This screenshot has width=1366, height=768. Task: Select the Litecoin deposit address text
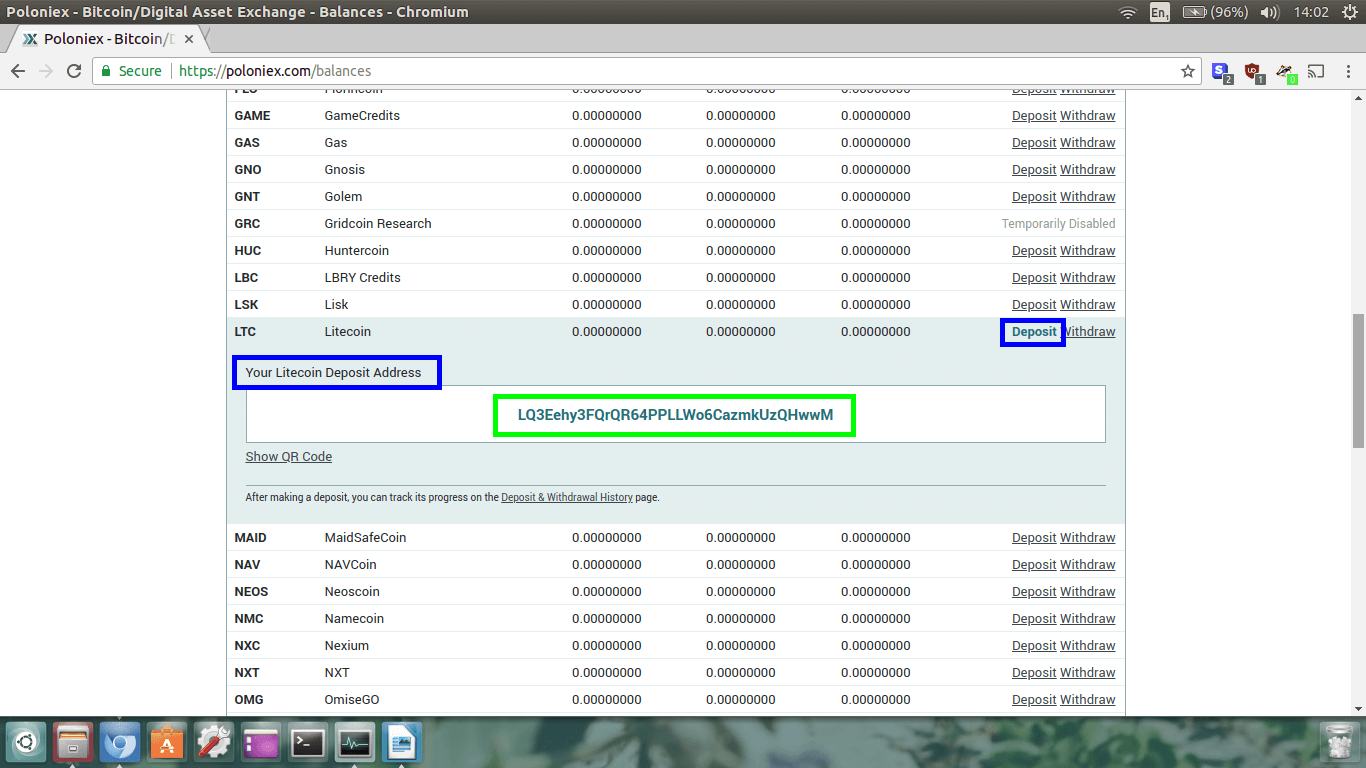(x=675, y=414)
